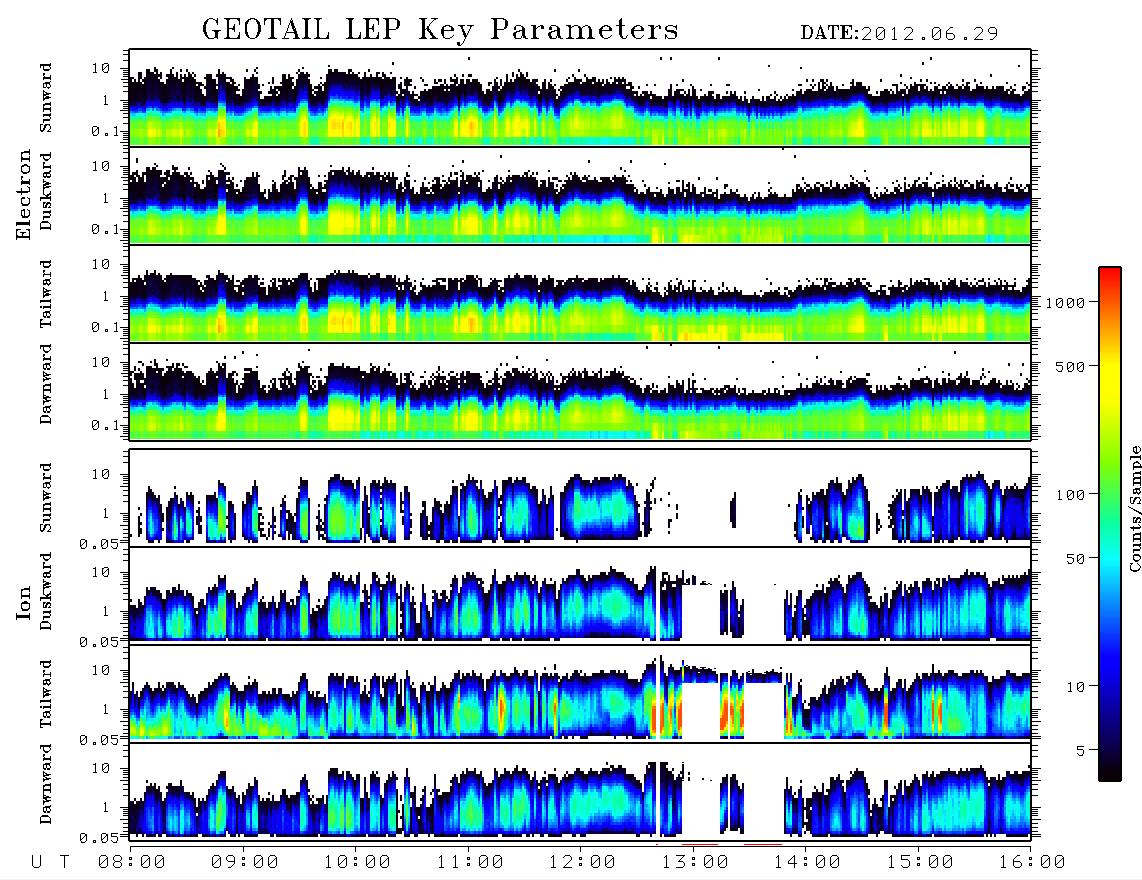Open the Electron Sunward spectrogram panel

click(580, 98)
